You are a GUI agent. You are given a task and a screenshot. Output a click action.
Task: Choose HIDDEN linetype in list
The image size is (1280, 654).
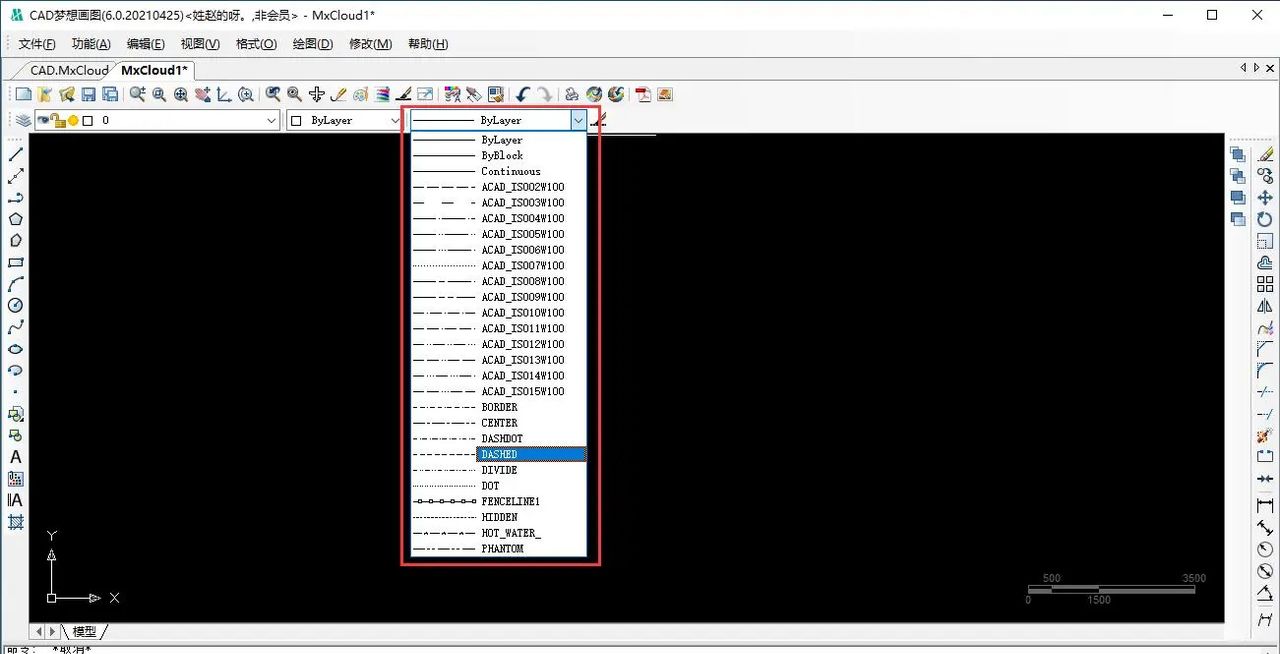498,517
